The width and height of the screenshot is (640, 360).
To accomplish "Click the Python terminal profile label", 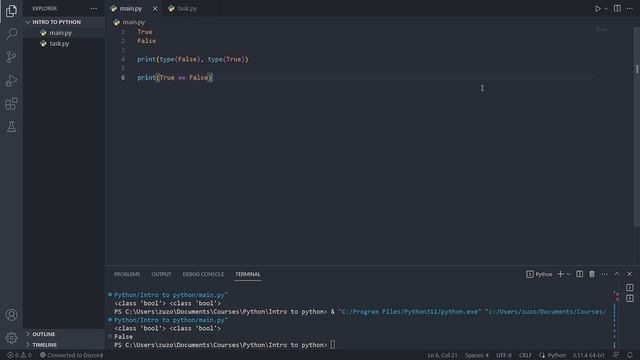I will point(539,274).
